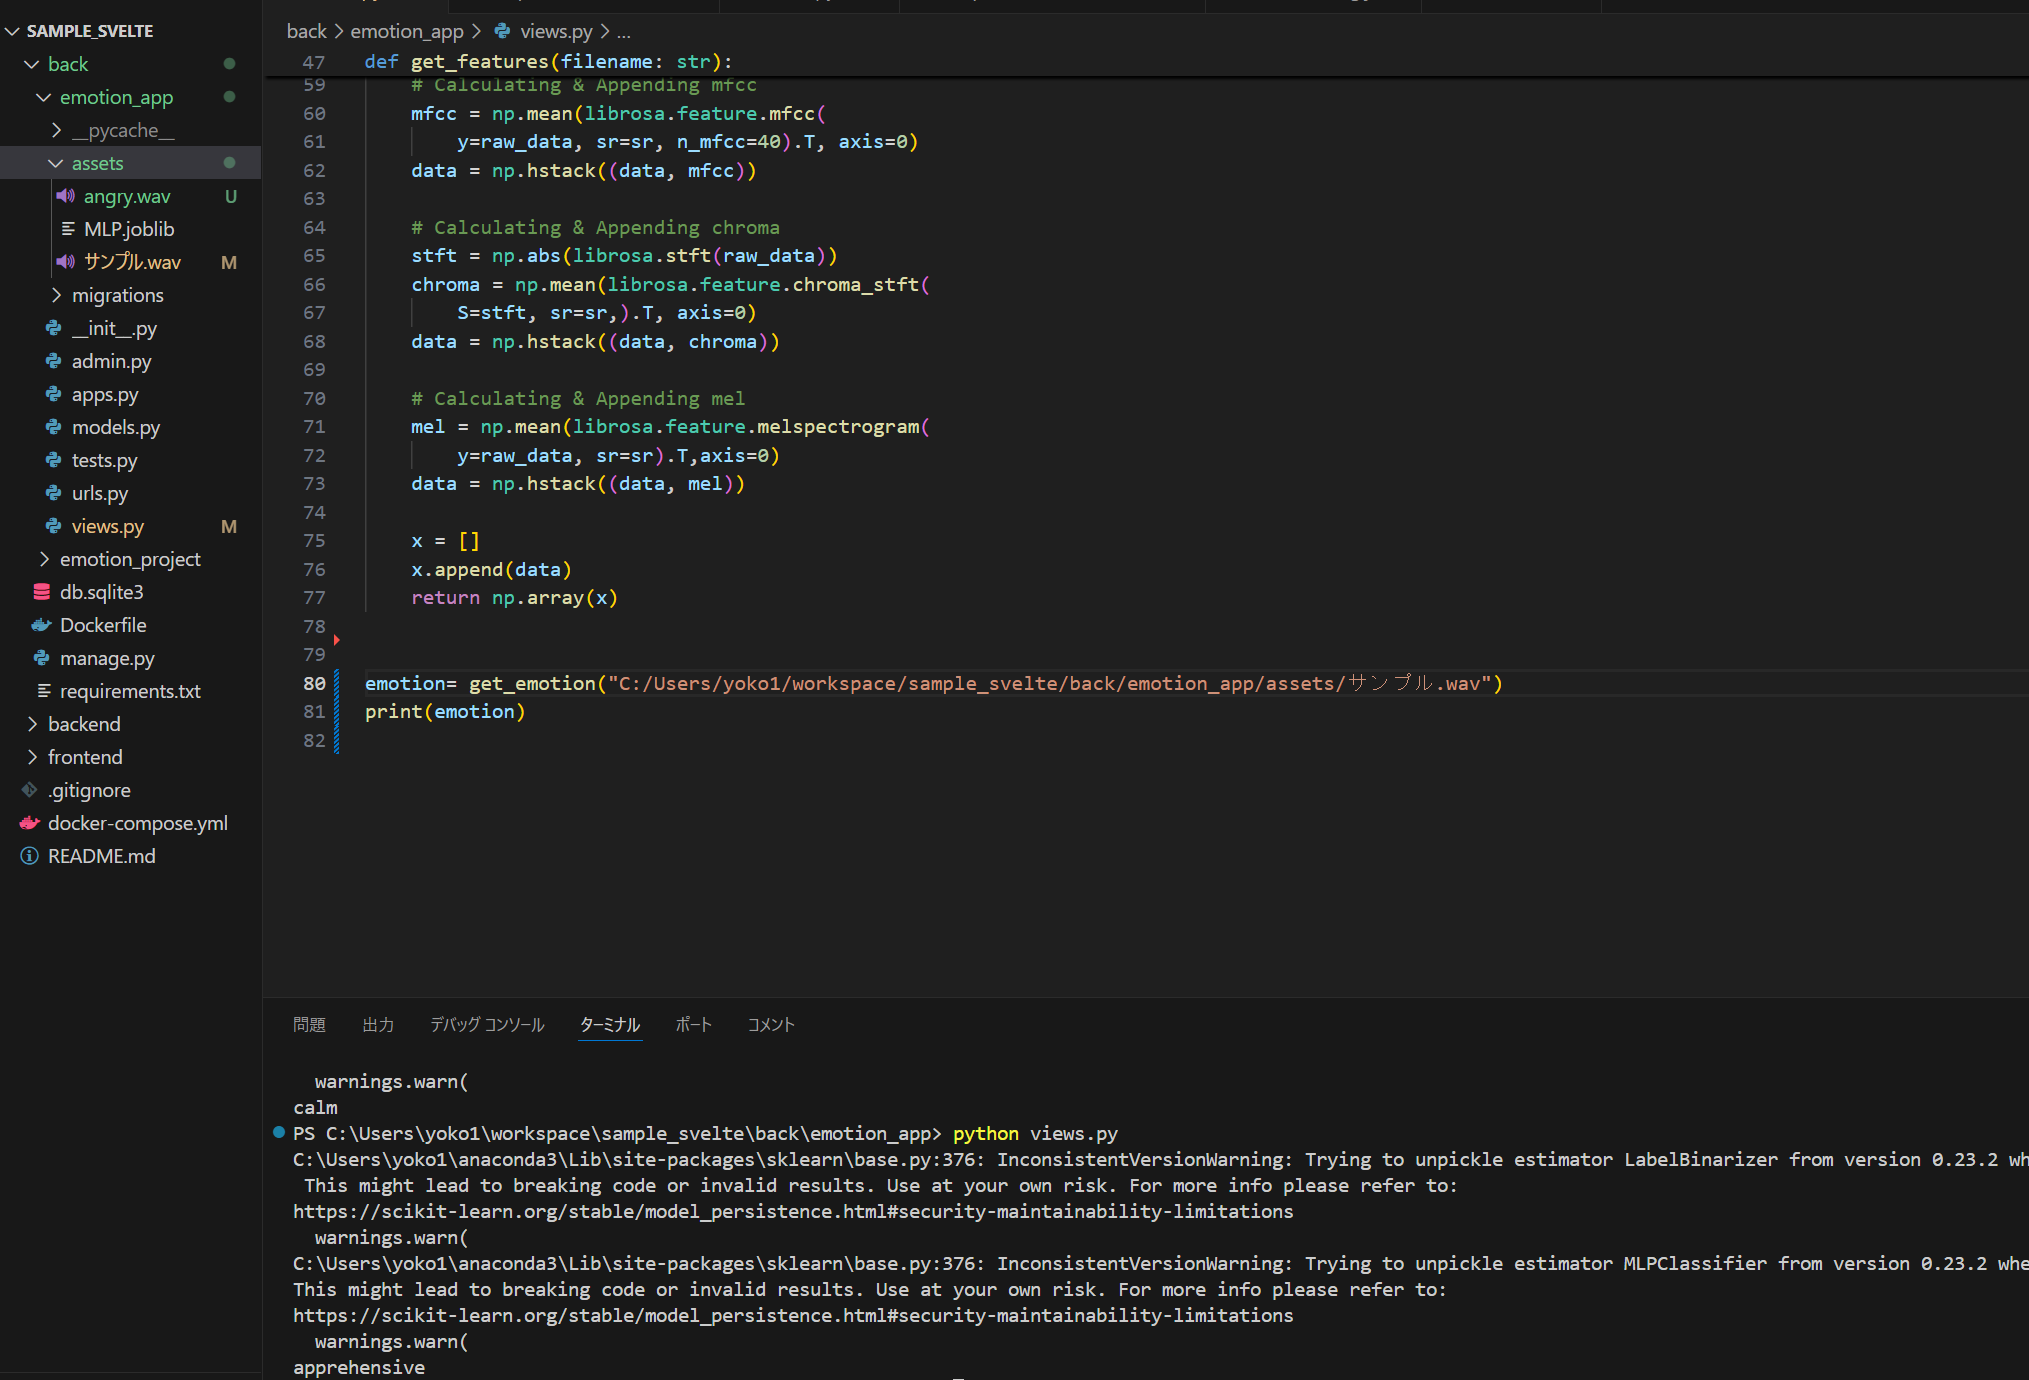The image size is (2029, 1380).
Task: Open docker-compose.yml file
Action: [x=138, y=823]
